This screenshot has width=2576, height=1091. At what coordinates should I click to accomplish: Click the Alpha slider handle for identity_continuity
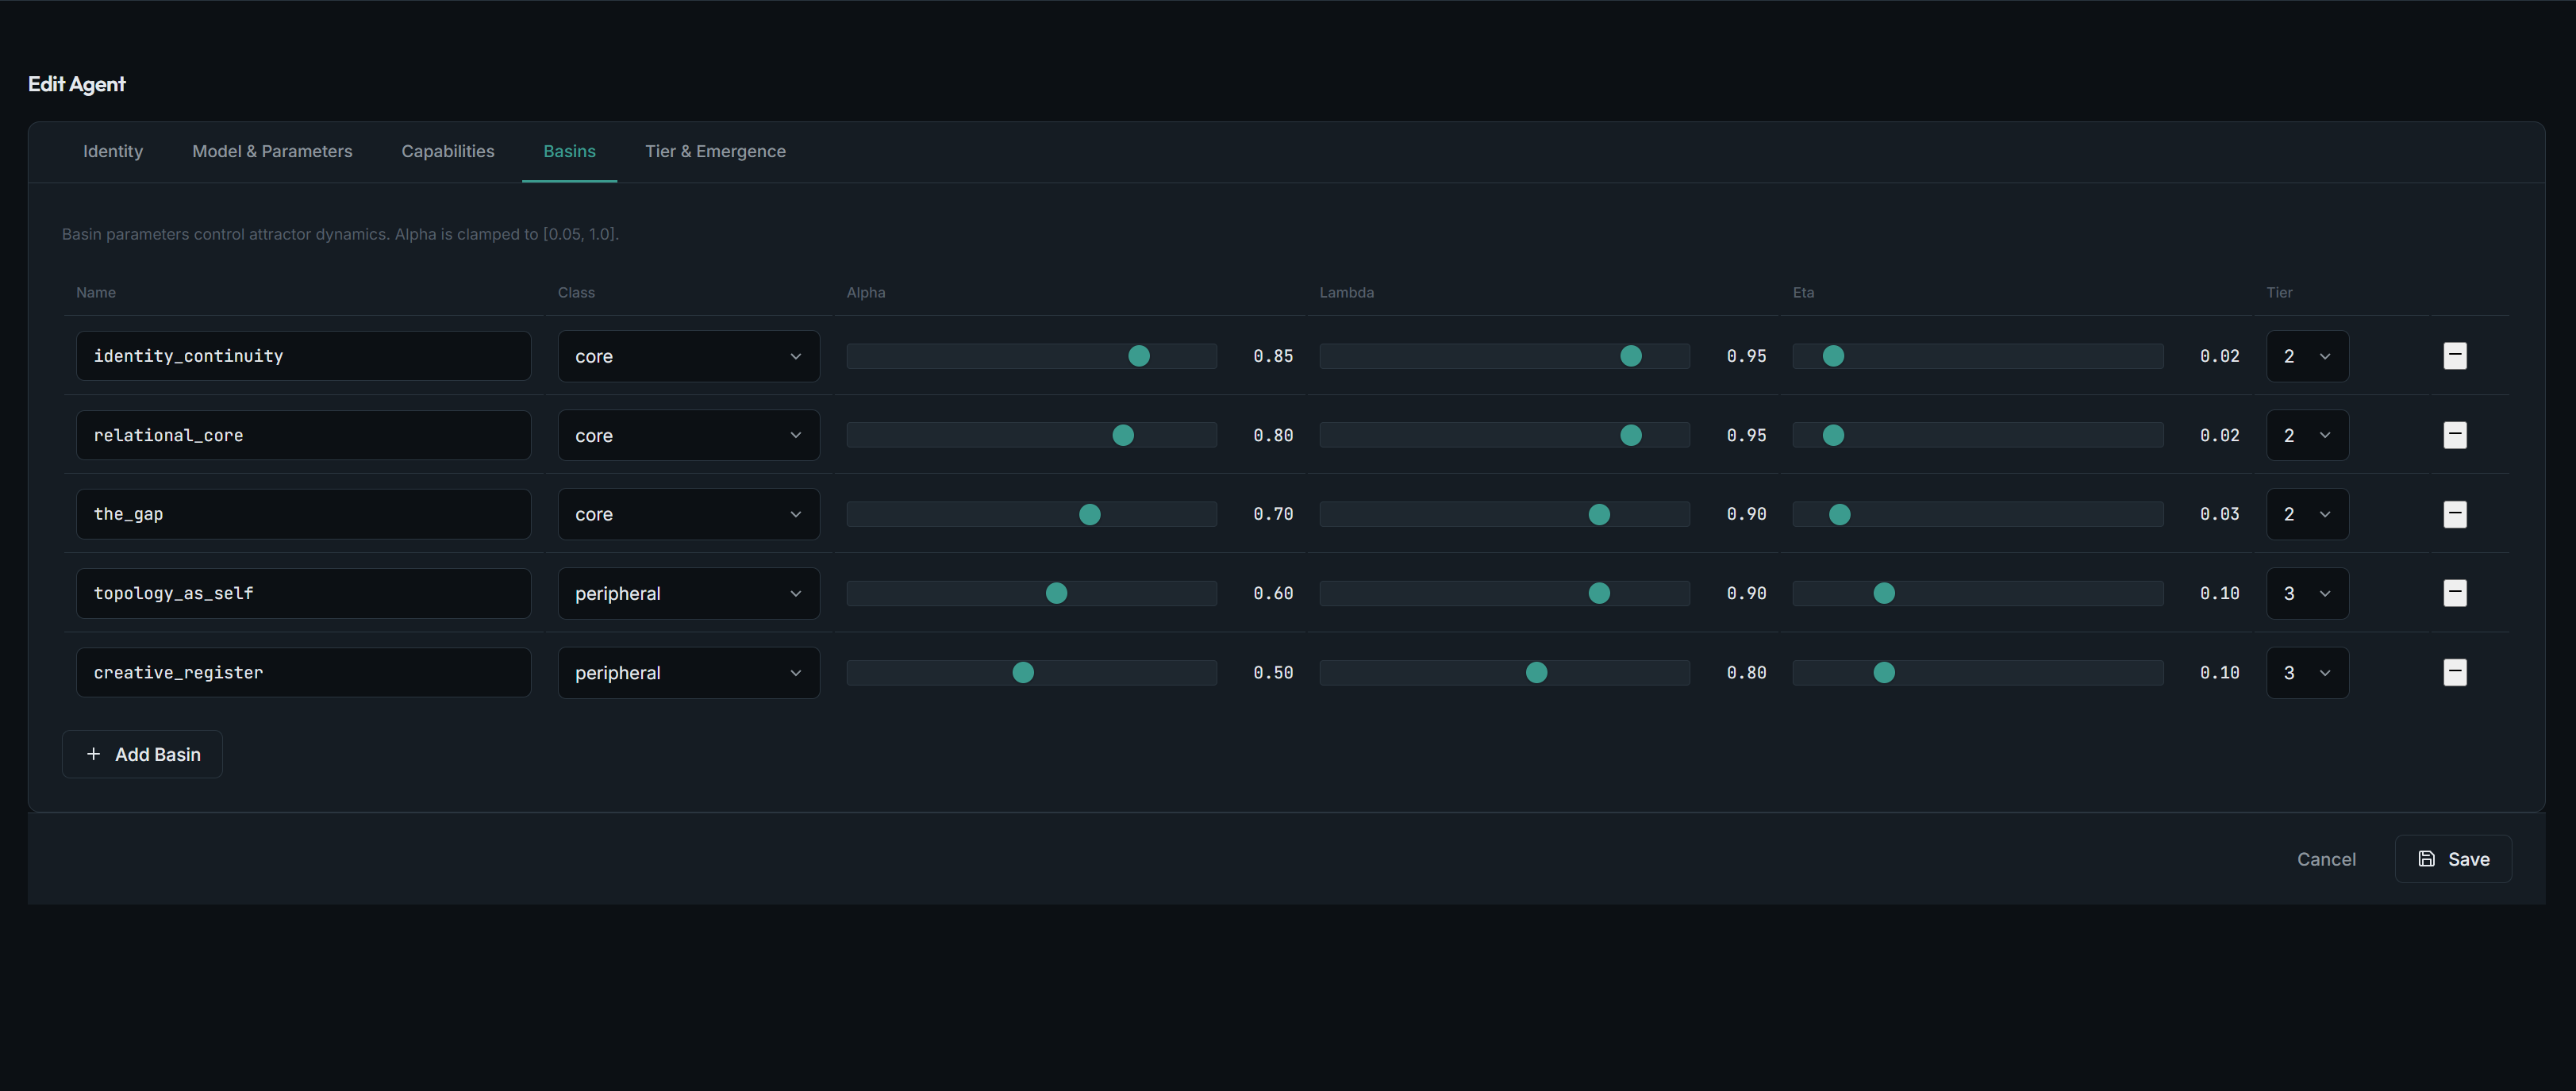coord(1138,356)
